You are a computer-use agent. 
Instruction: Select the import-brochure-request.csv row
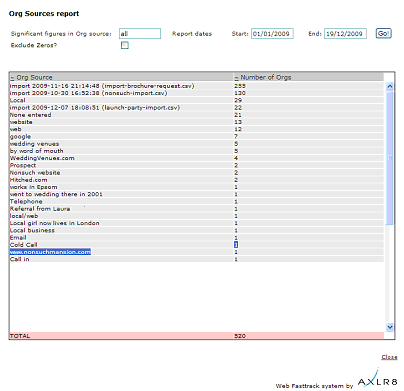[197, 86]
